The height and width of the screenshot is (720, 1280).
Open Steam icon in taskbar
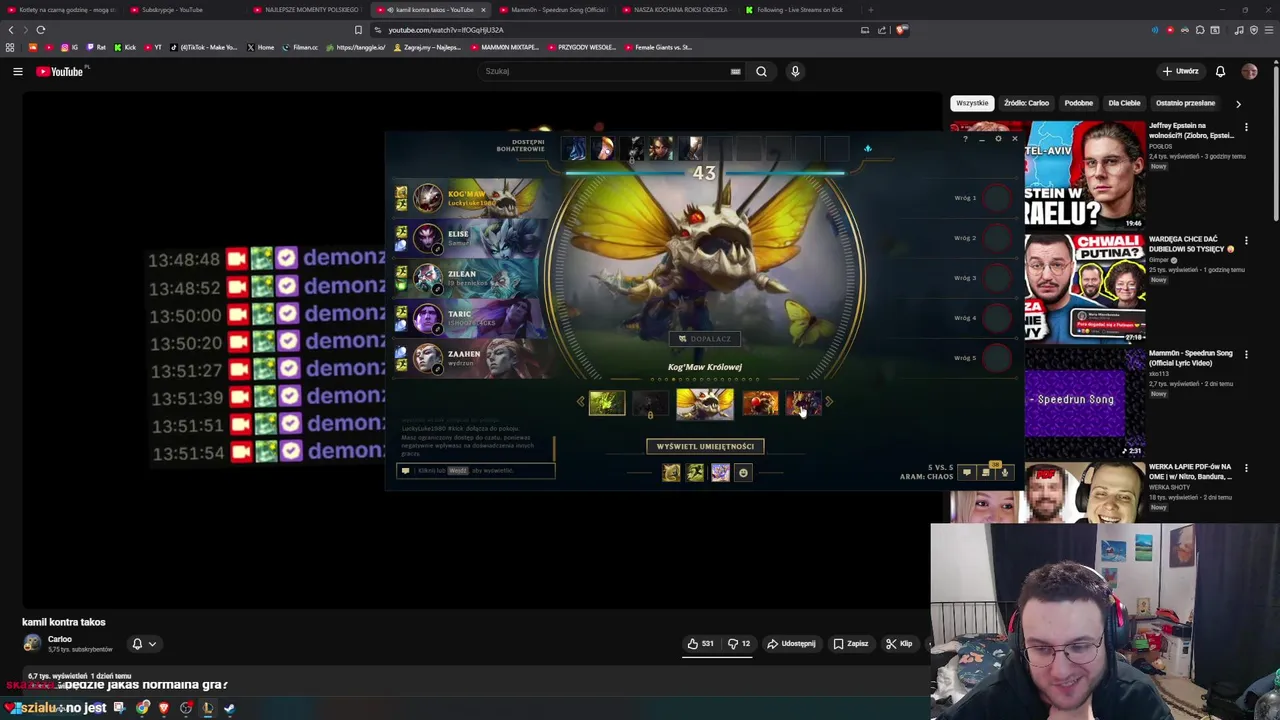[x=229, y=708]
